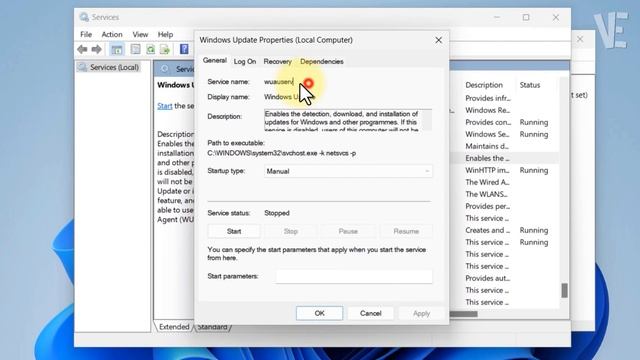This screenshot has height=360, width=640.
Task: Click the Start link in Services extended pane
Action: coord(164,106)
